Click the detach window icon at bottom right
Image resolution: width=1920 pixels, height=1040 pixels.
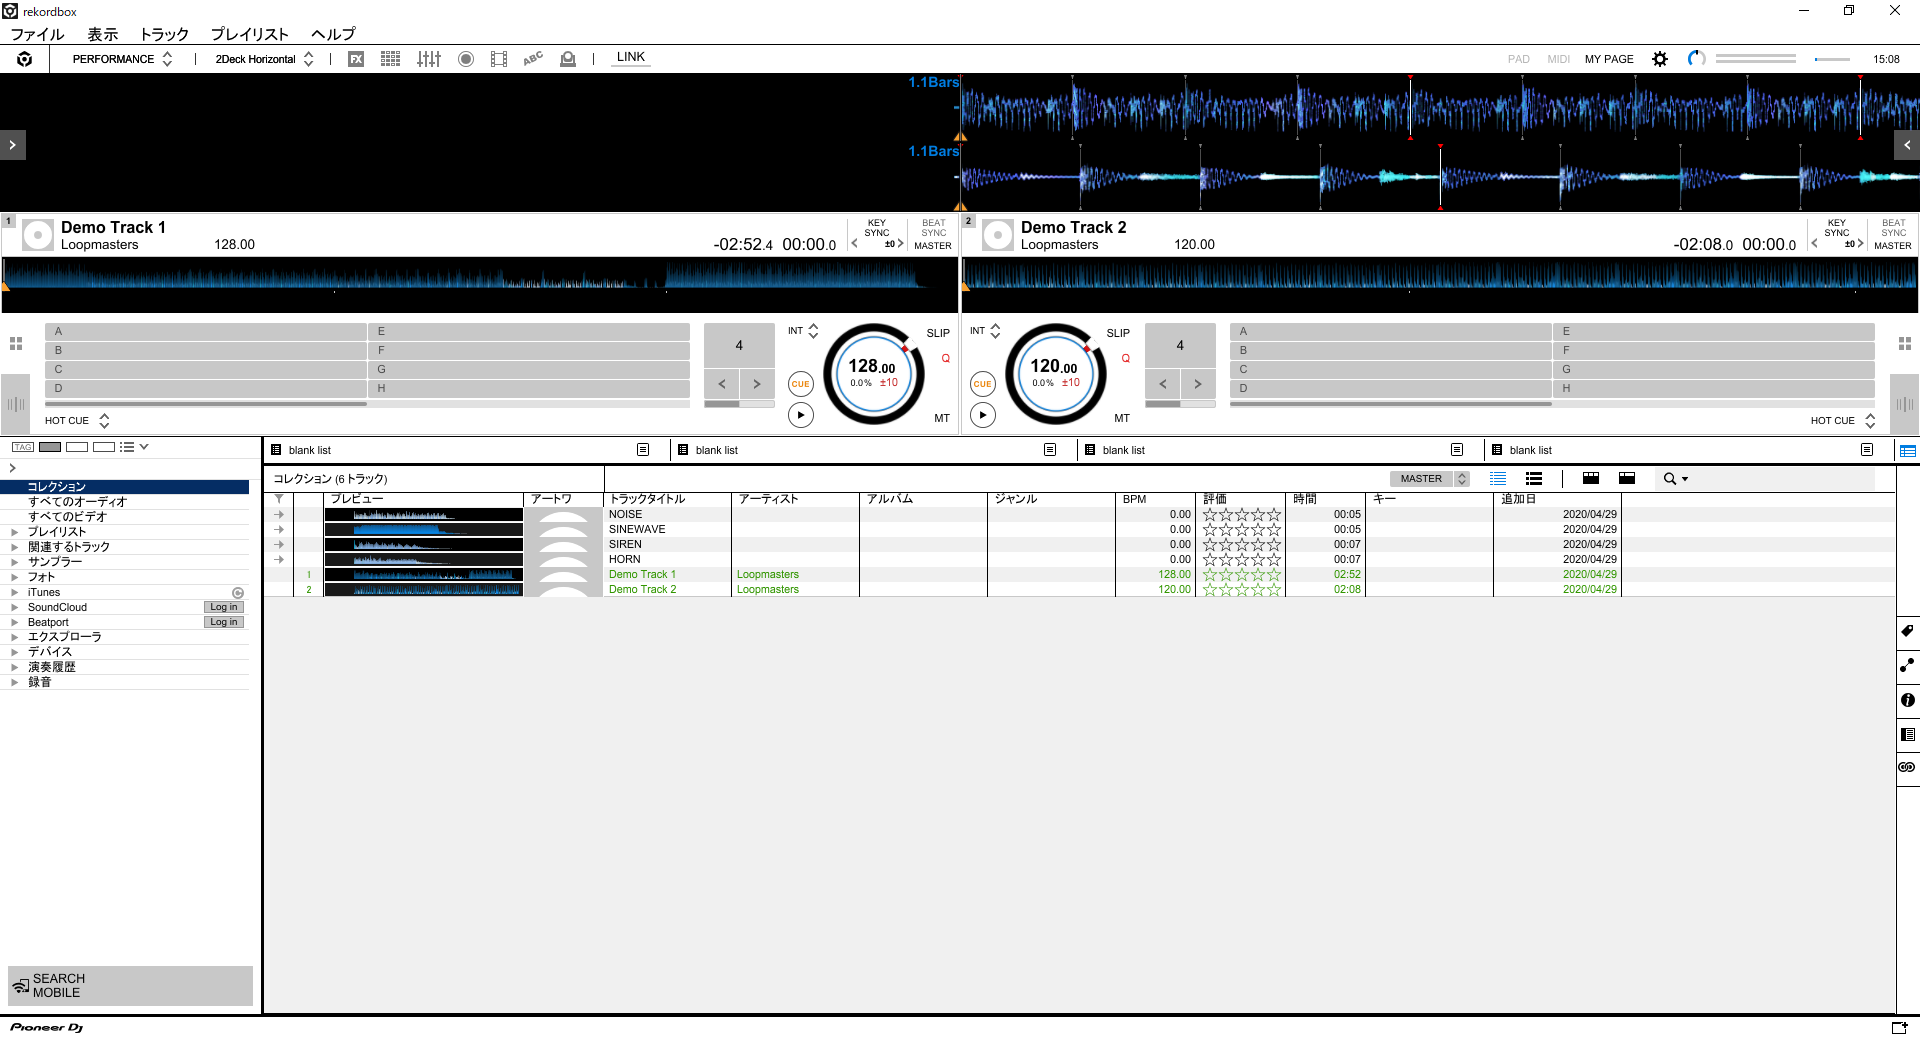[1899, 1027]
